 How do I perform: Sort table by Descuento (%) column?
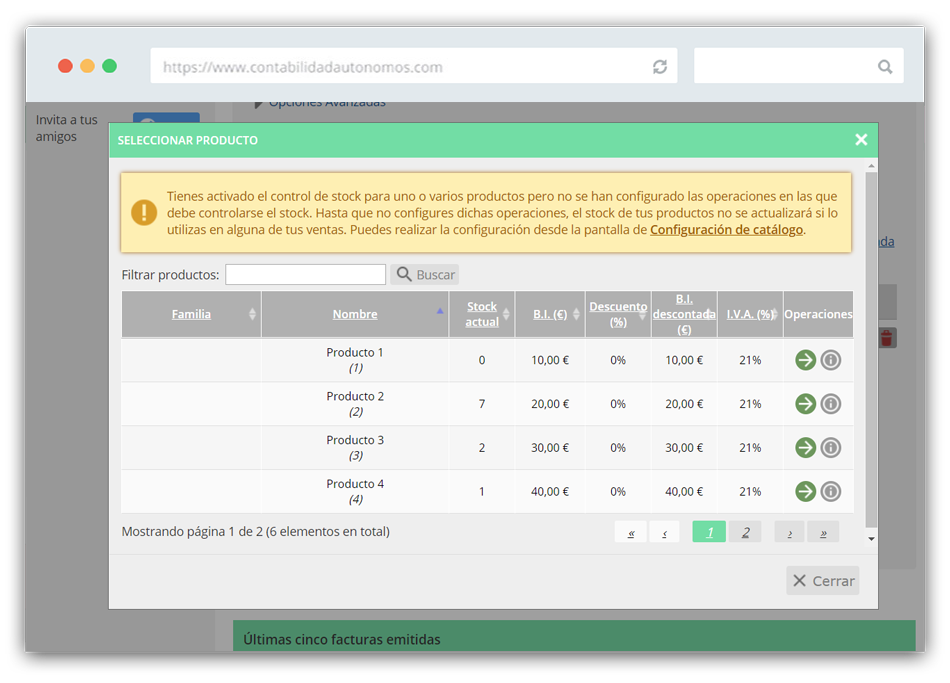(x=618, y=314)
